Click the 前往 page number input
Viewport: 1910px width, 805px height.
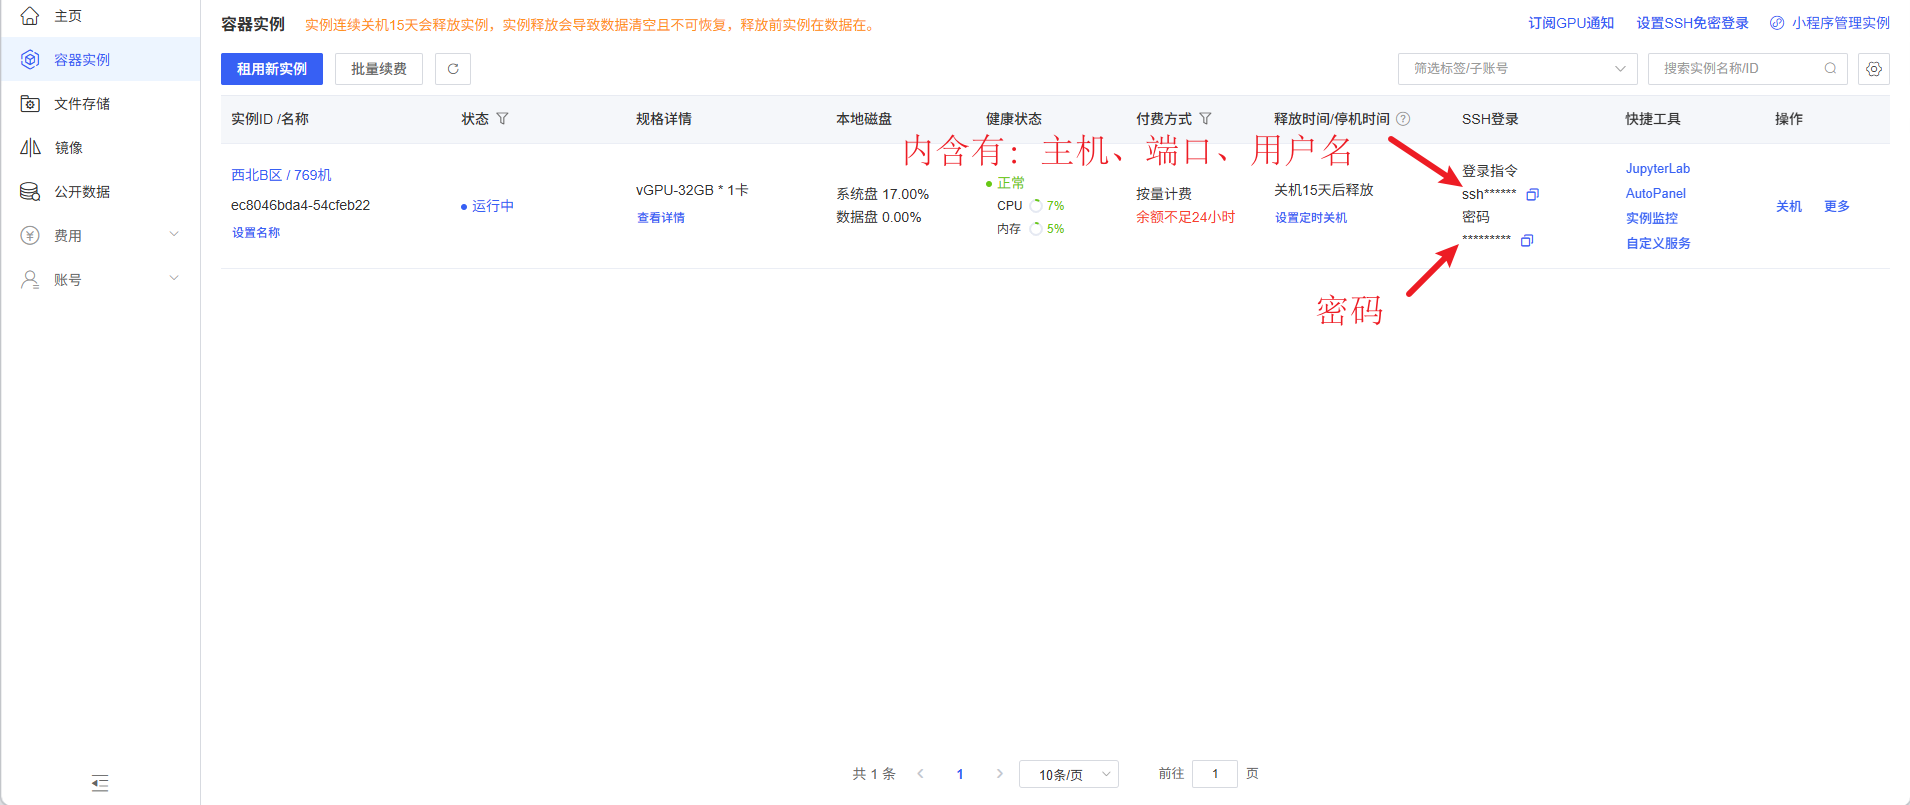coord(1215,774)
